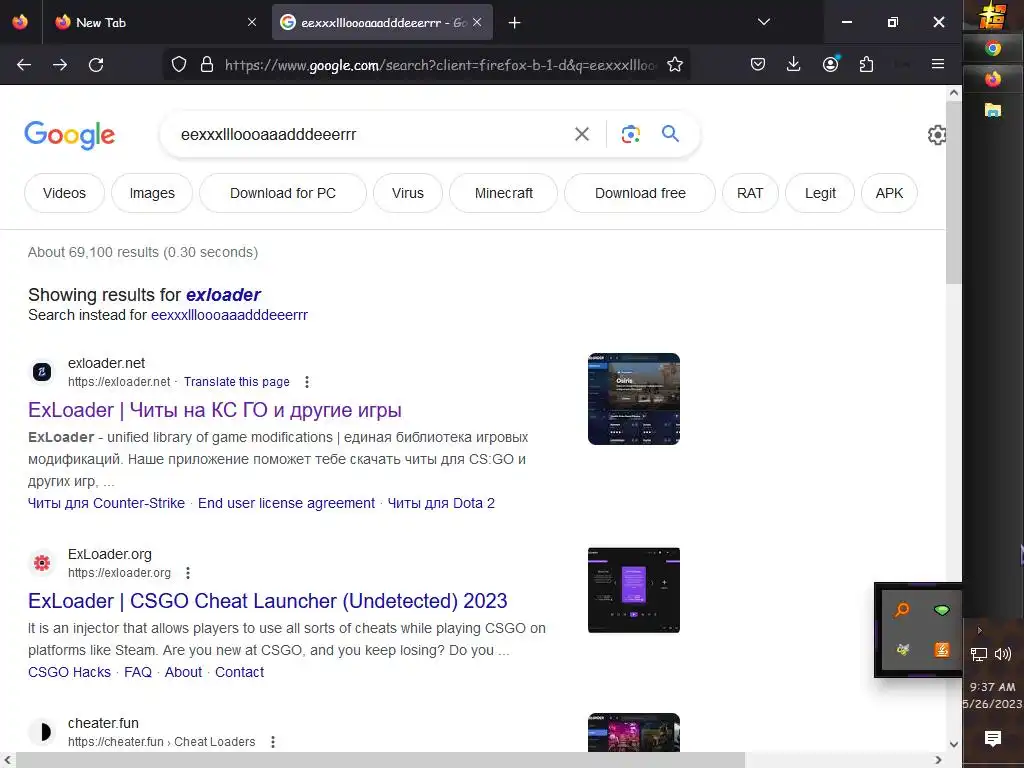Open the tracking protection shield icon

[179, 64]
